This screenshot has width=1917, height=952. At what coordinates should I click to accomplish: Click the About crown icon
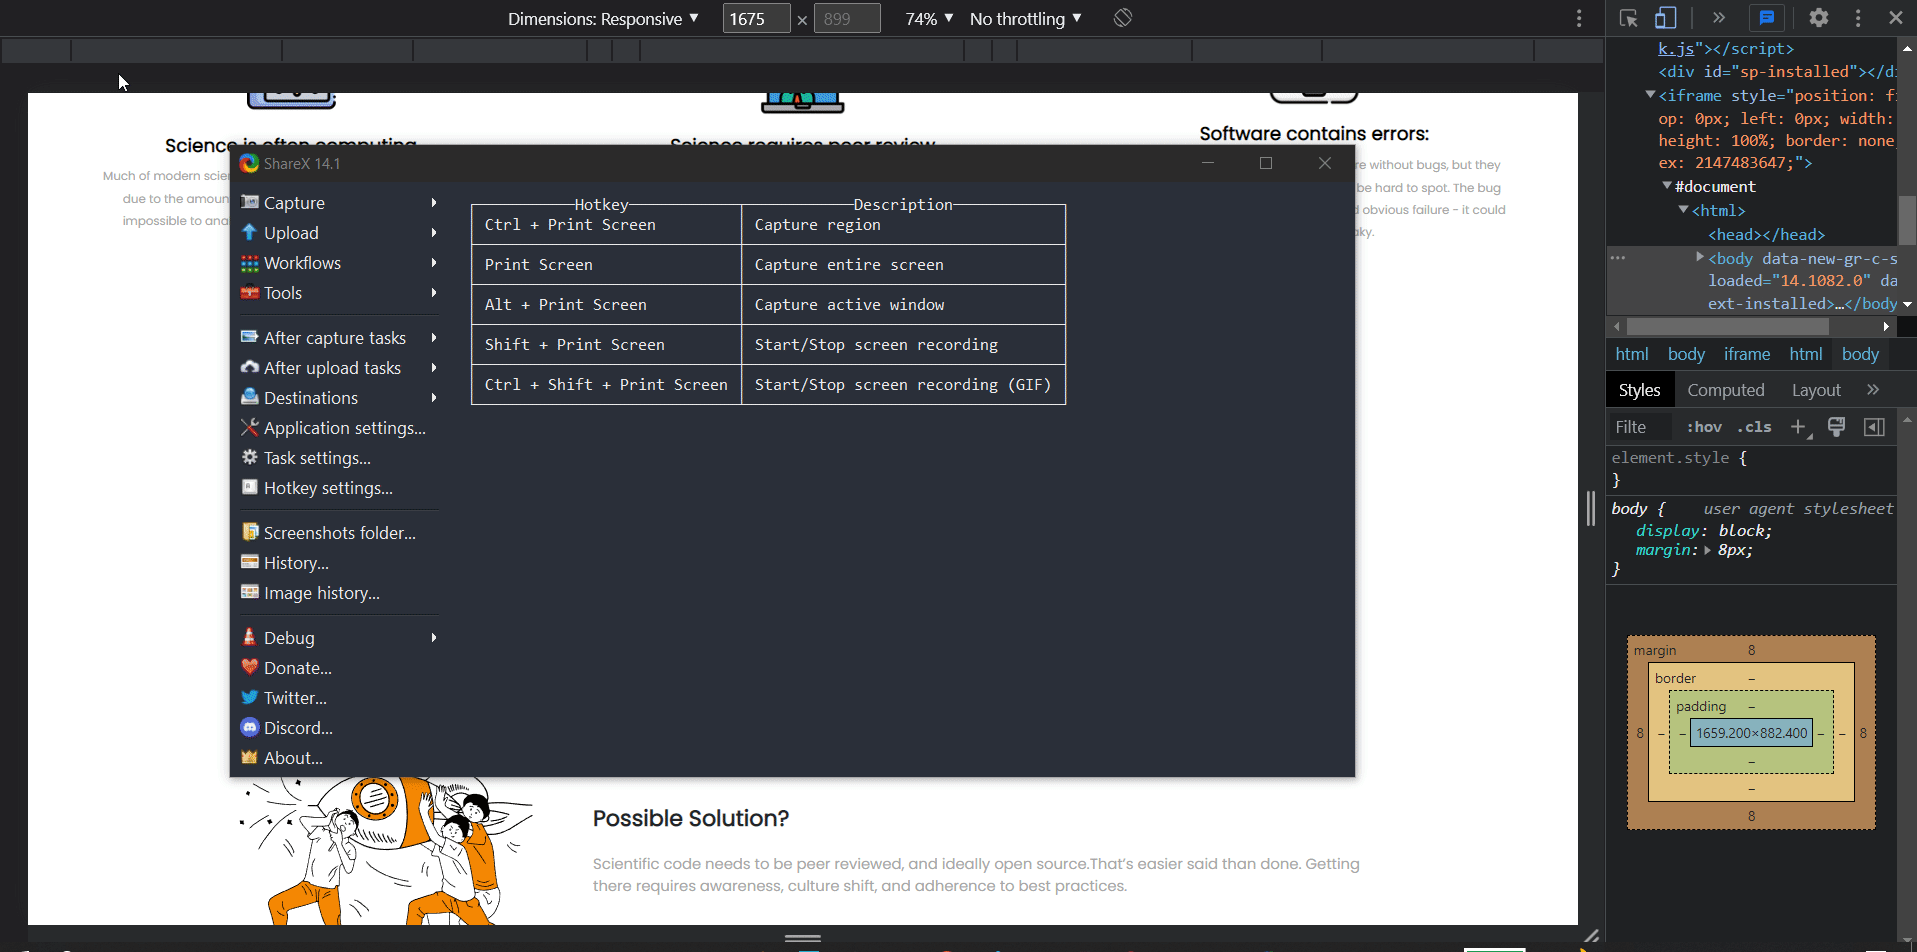[x=250, y=757]
